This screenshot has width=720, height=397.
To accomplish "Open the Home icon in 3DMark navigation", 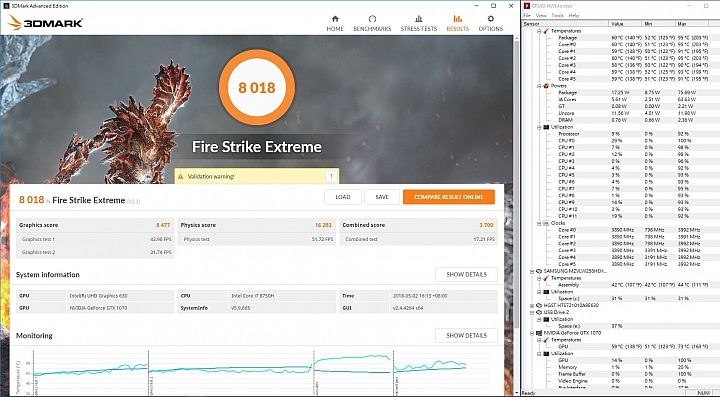I will (x=335, y=19).
